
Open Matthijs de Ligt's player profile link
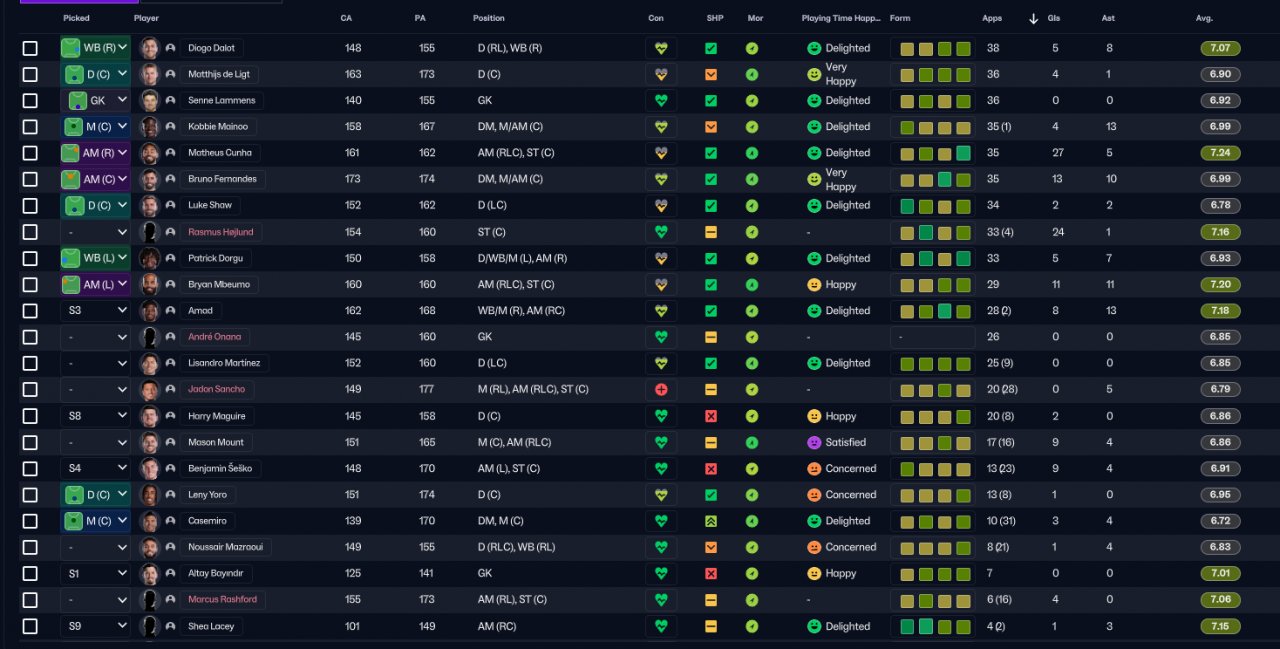(x=219, y=74)
